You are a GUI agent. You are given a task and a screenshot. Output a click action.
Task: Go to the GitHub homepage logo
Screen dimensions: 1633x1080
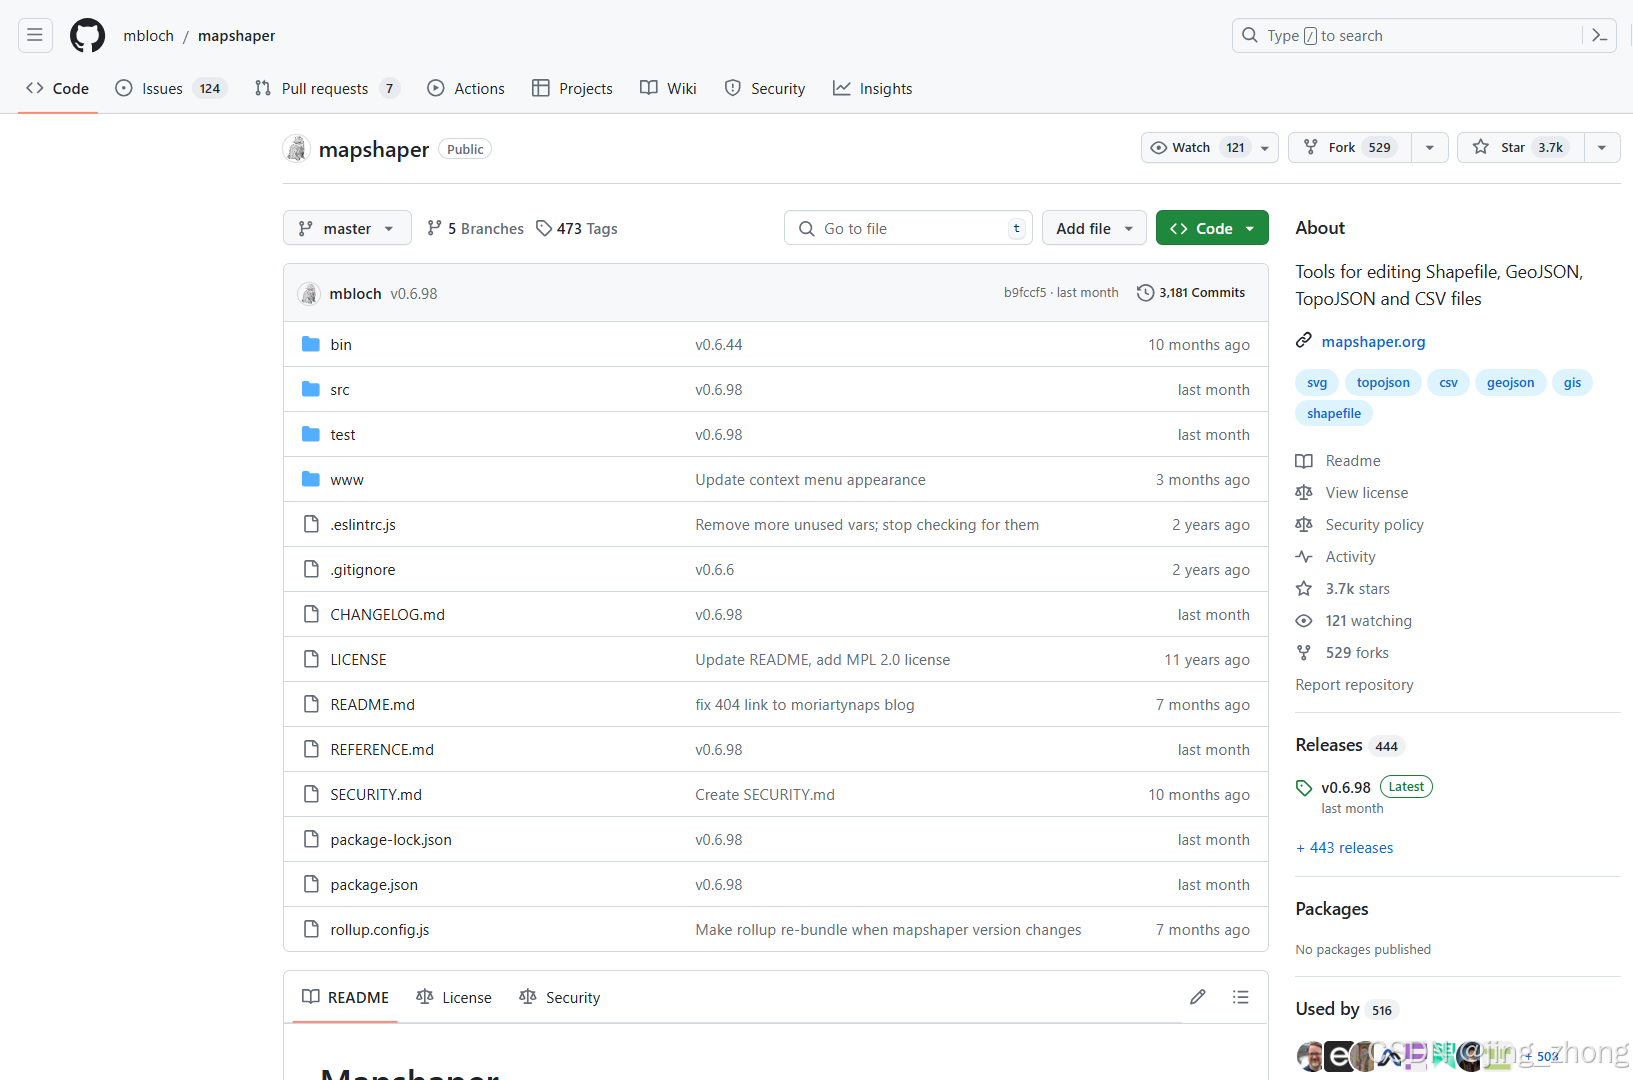click(x=87, y=36)
